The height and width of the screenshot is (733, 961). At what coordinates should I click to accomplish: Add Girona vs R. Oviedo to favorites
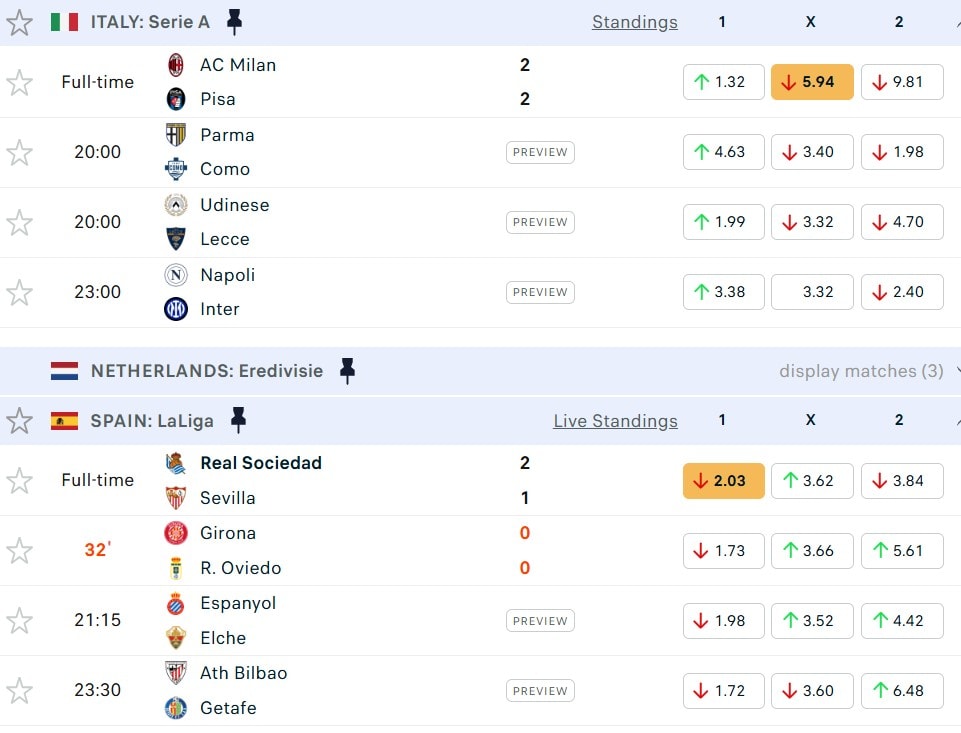coord(20,550)
